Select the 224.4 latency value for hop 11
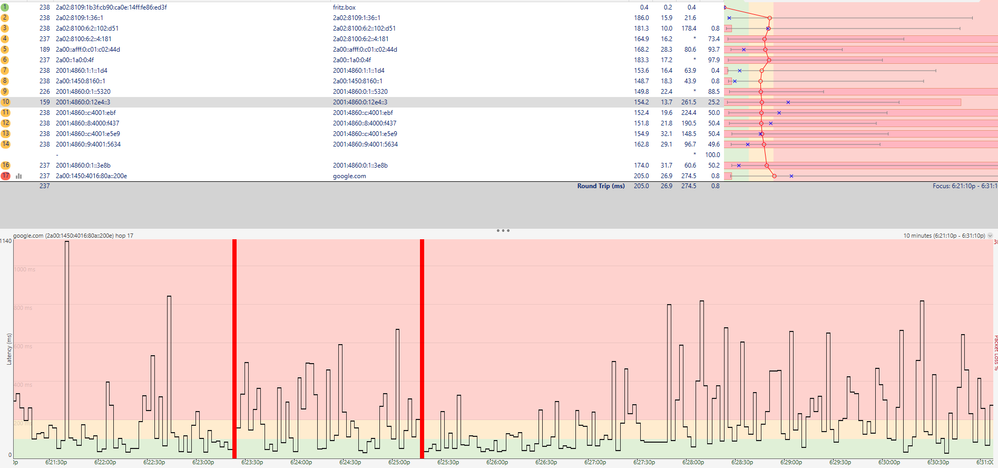The width and height of the screenshot is (998, 468). pos(688,113)
